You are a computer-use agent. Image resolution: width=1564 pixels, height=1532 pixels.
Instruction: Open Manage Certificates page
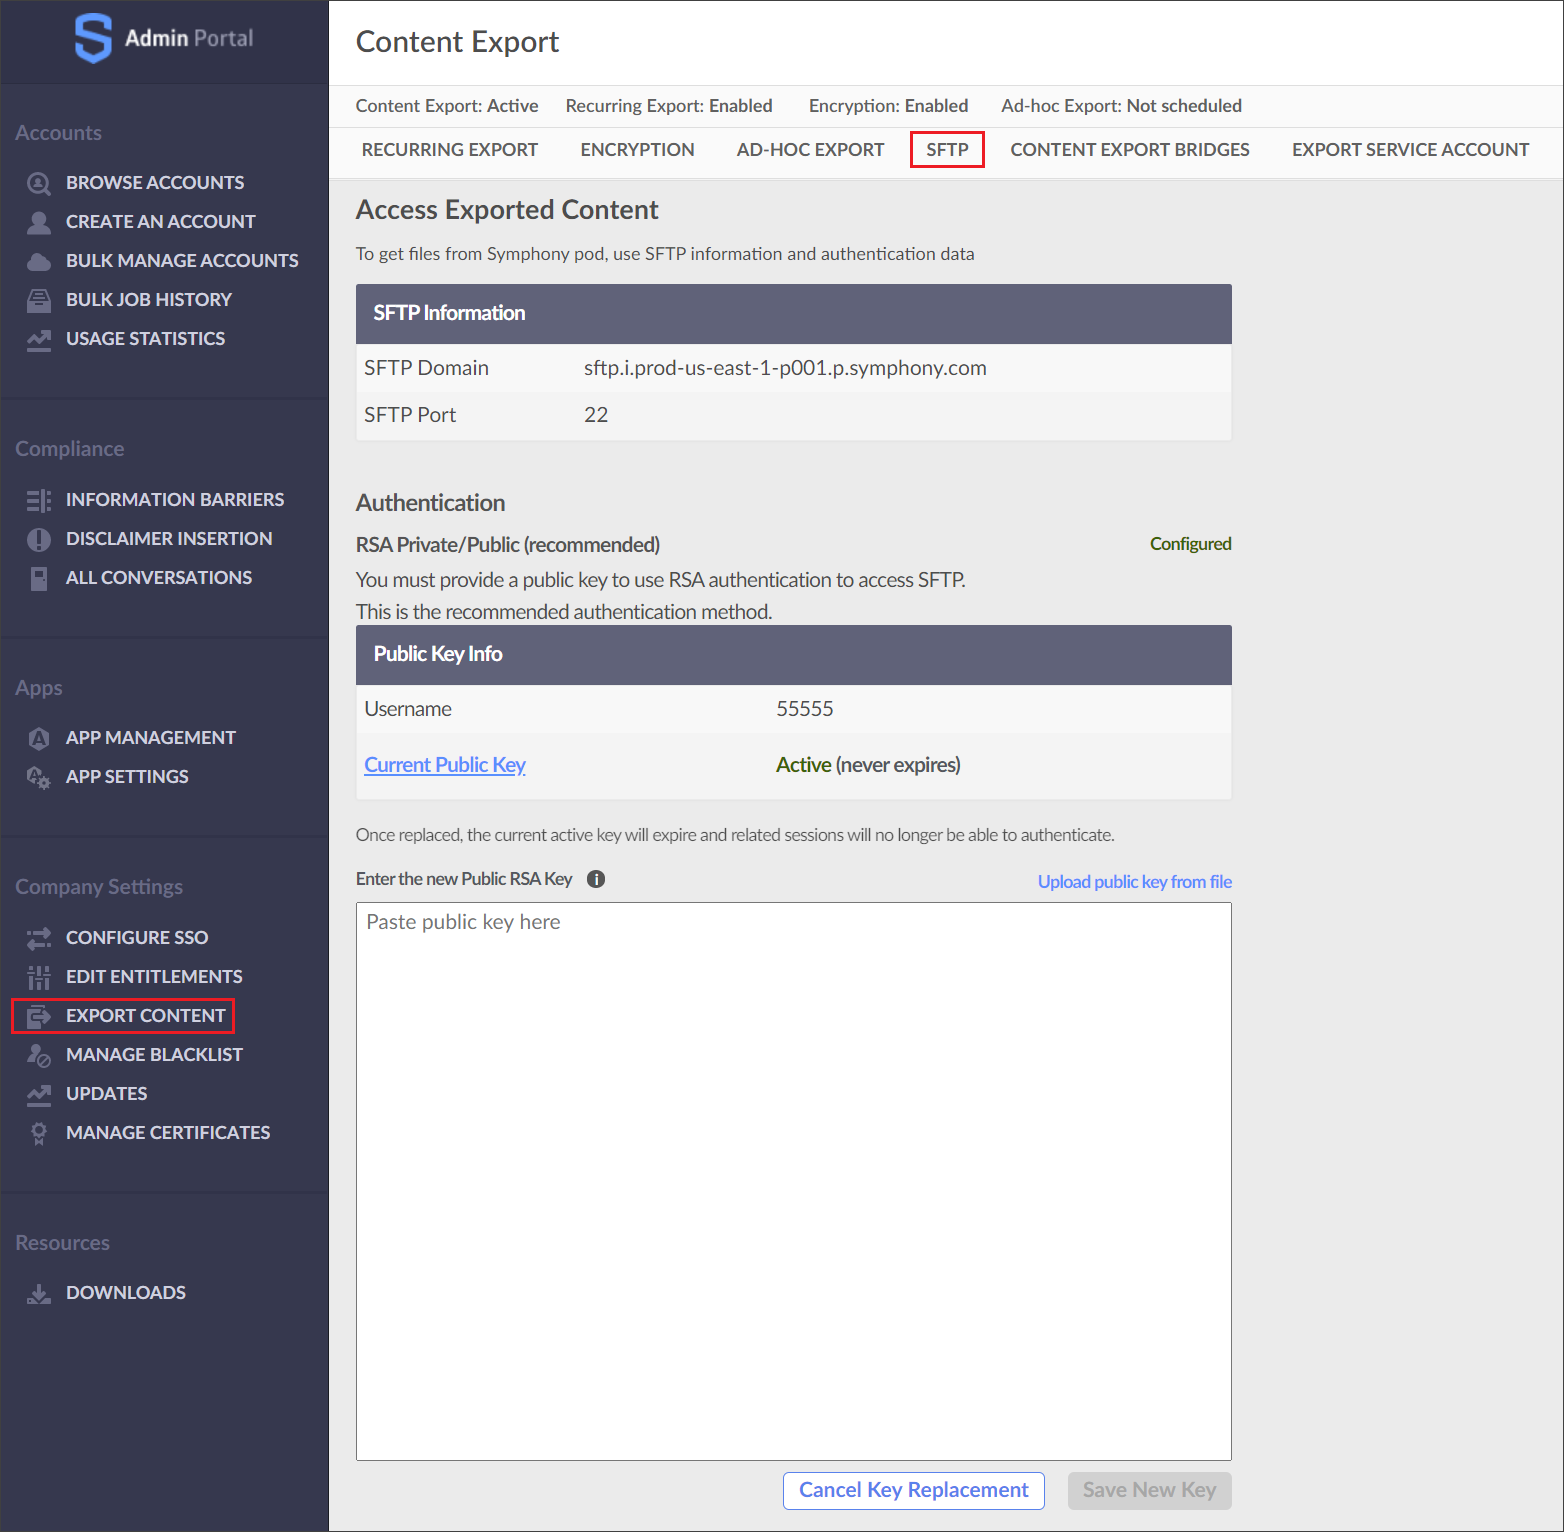[168, 1133]
